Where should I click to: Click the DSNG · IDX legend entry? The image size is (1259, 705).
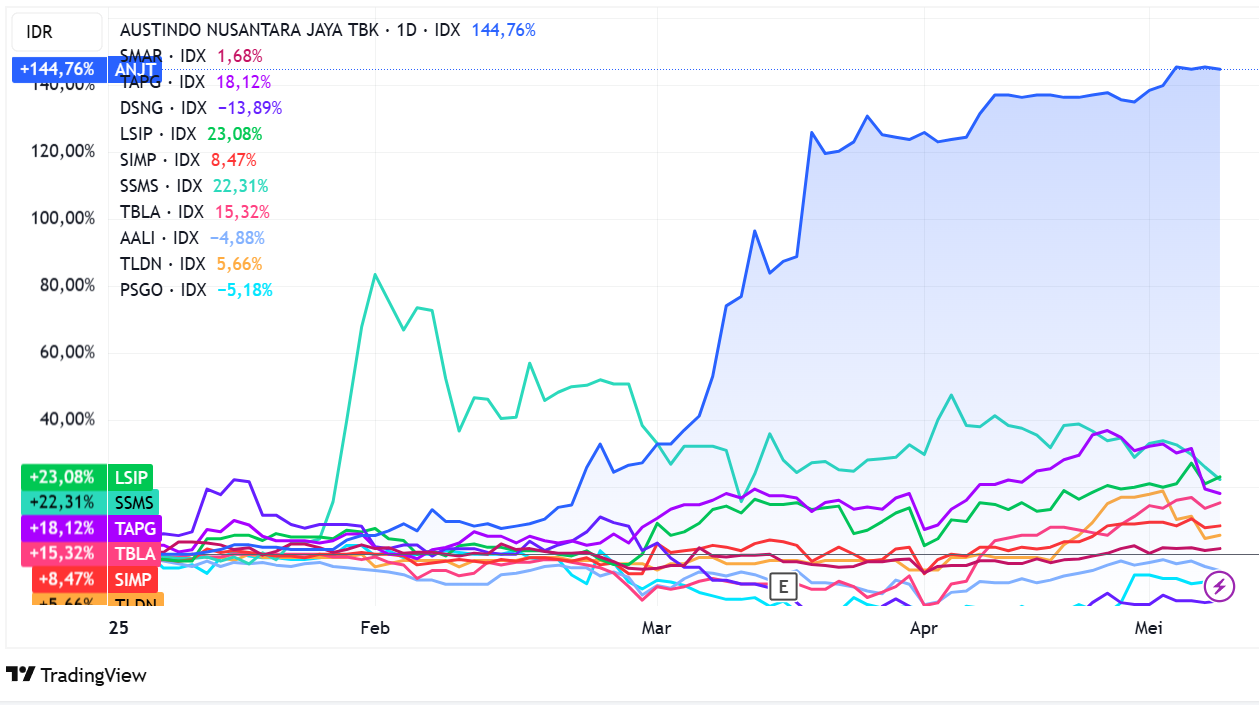[x=163, y=108]
